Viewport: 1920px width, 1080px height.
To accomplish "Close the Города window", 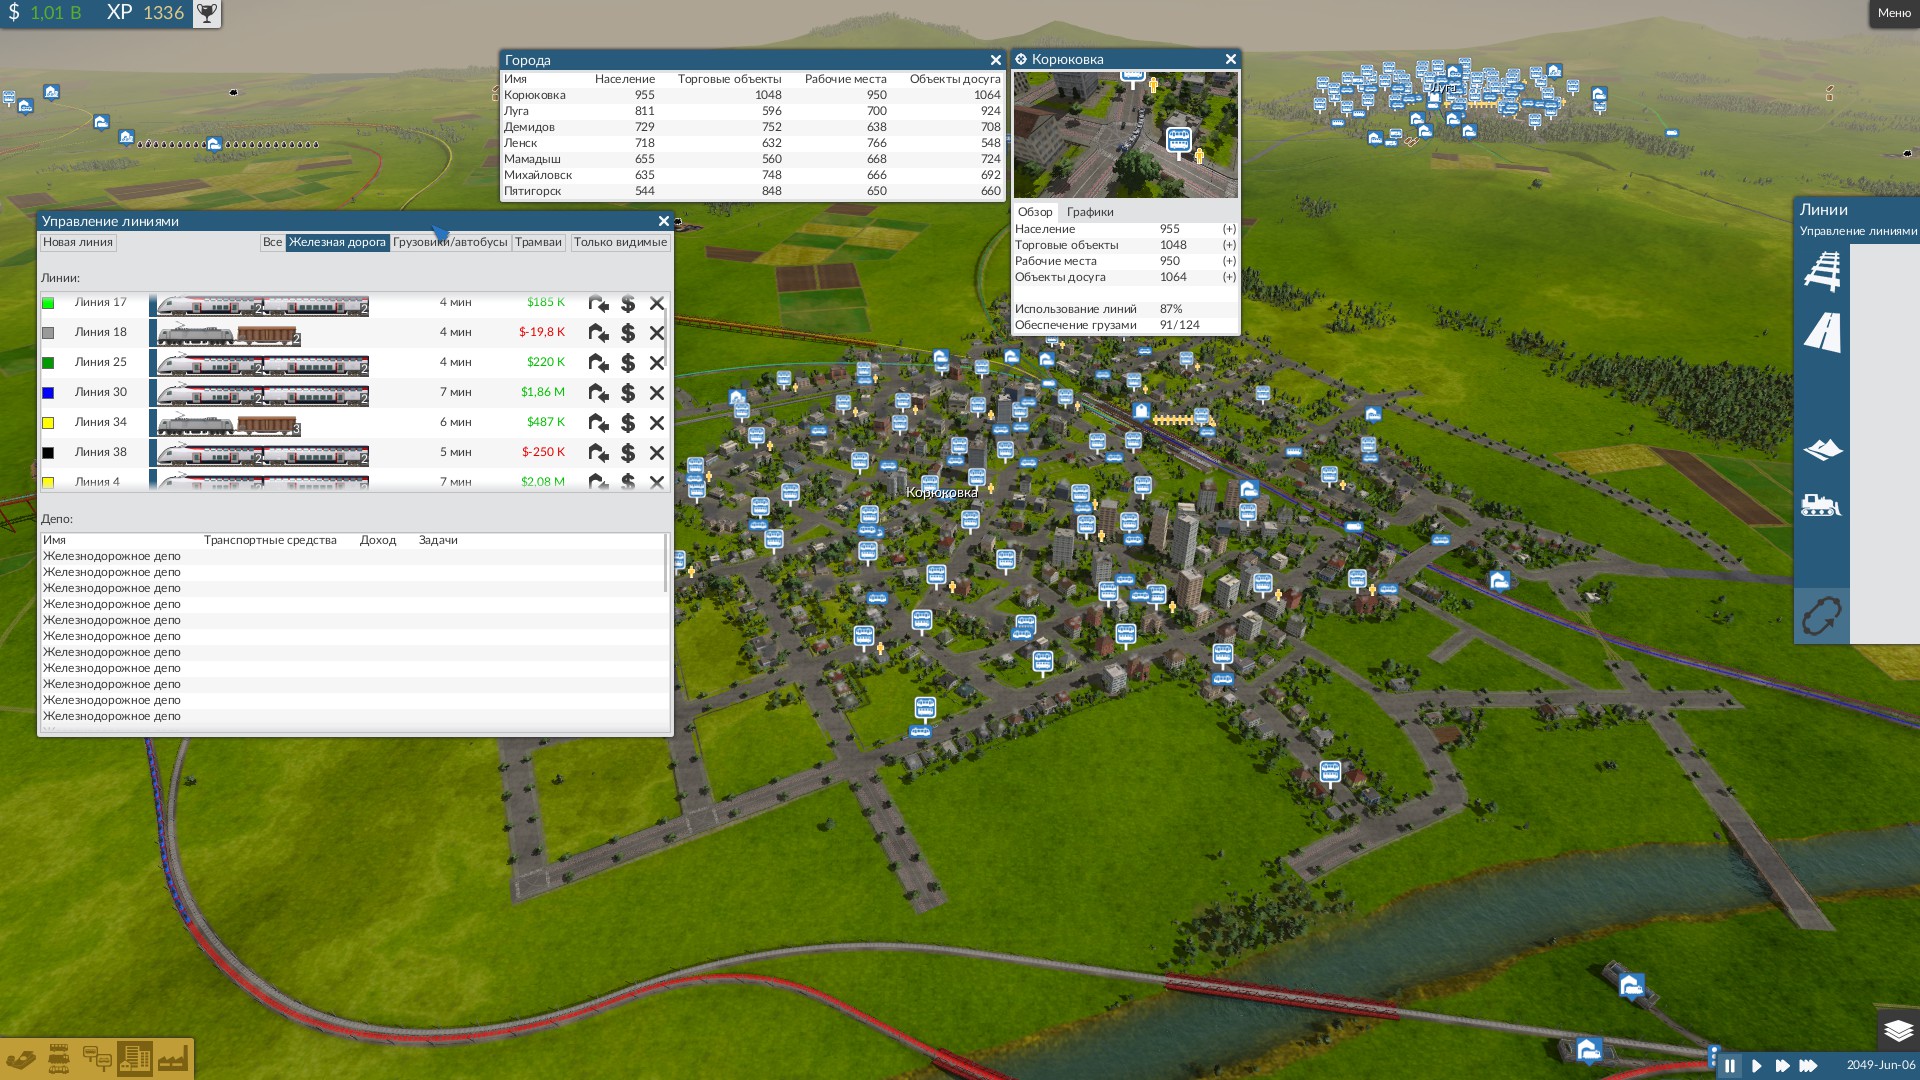I will pos(995,60).
